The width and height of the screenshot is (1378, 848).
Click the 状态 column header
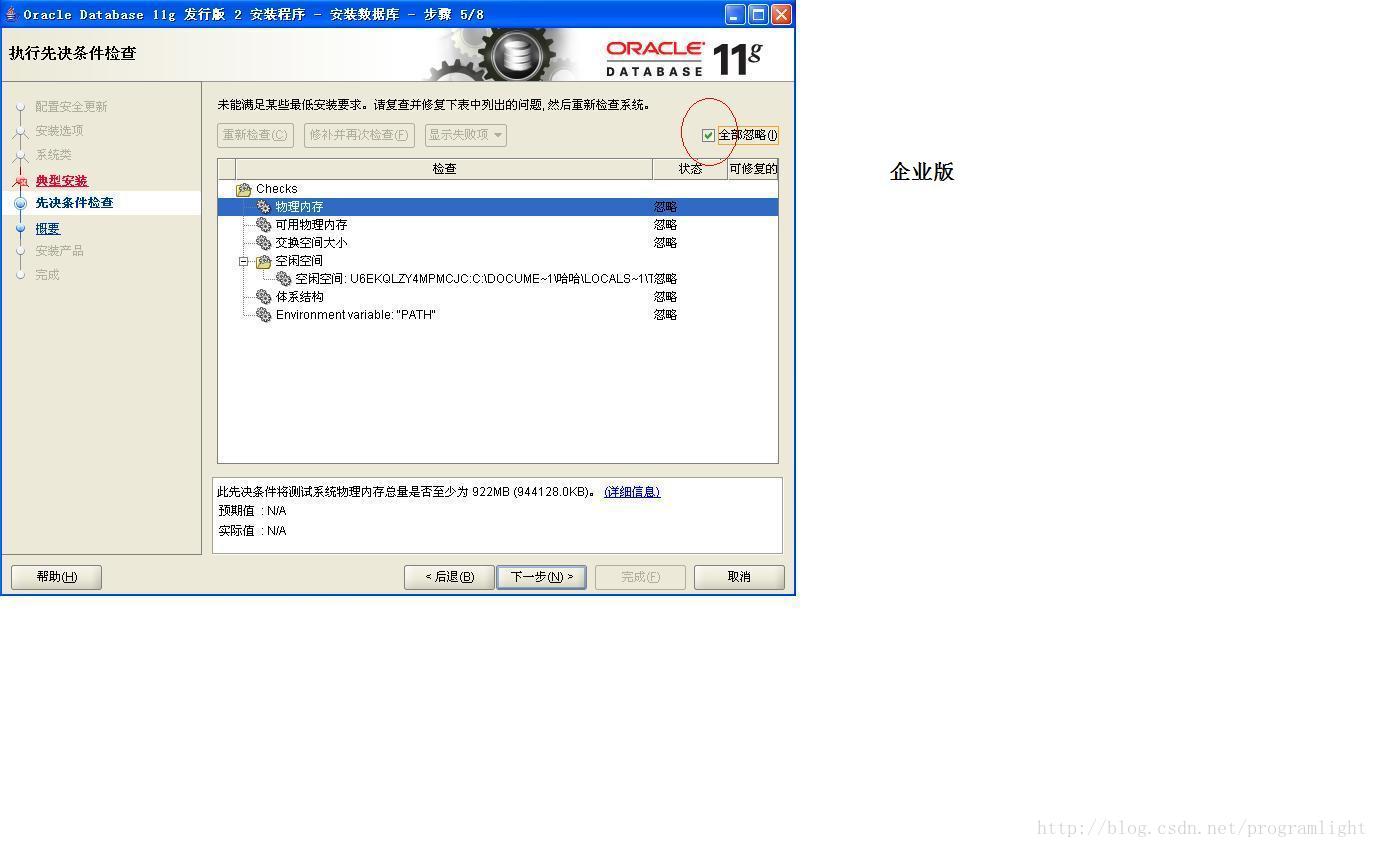coord(690,169)
